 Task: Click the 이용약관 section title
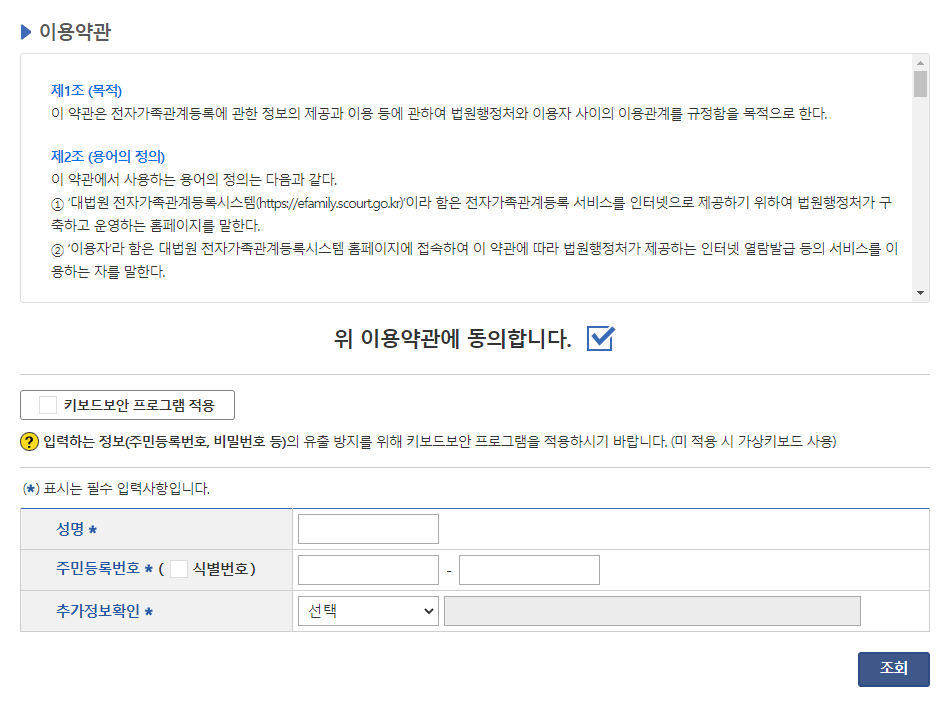[75, 32]
